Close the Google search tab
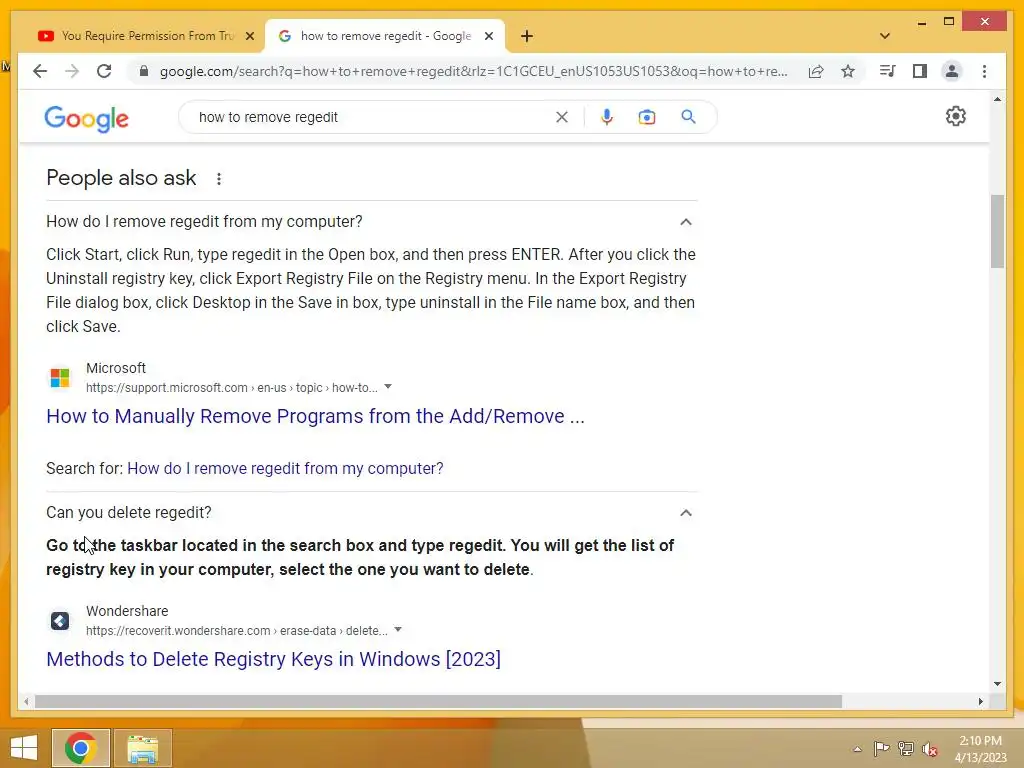The width and height of the screenshot is (1024, 768). (488, 36)
